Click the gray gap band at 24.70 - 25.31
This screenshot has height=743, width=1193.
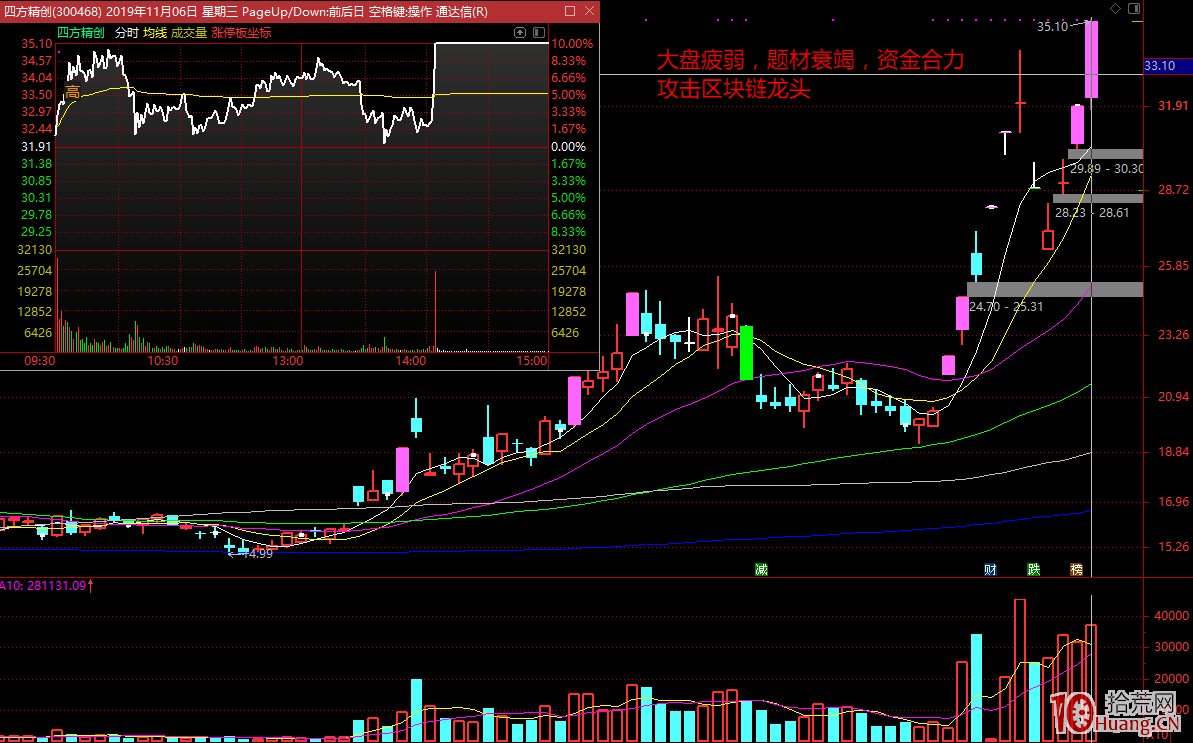[x=1055, y=289]
